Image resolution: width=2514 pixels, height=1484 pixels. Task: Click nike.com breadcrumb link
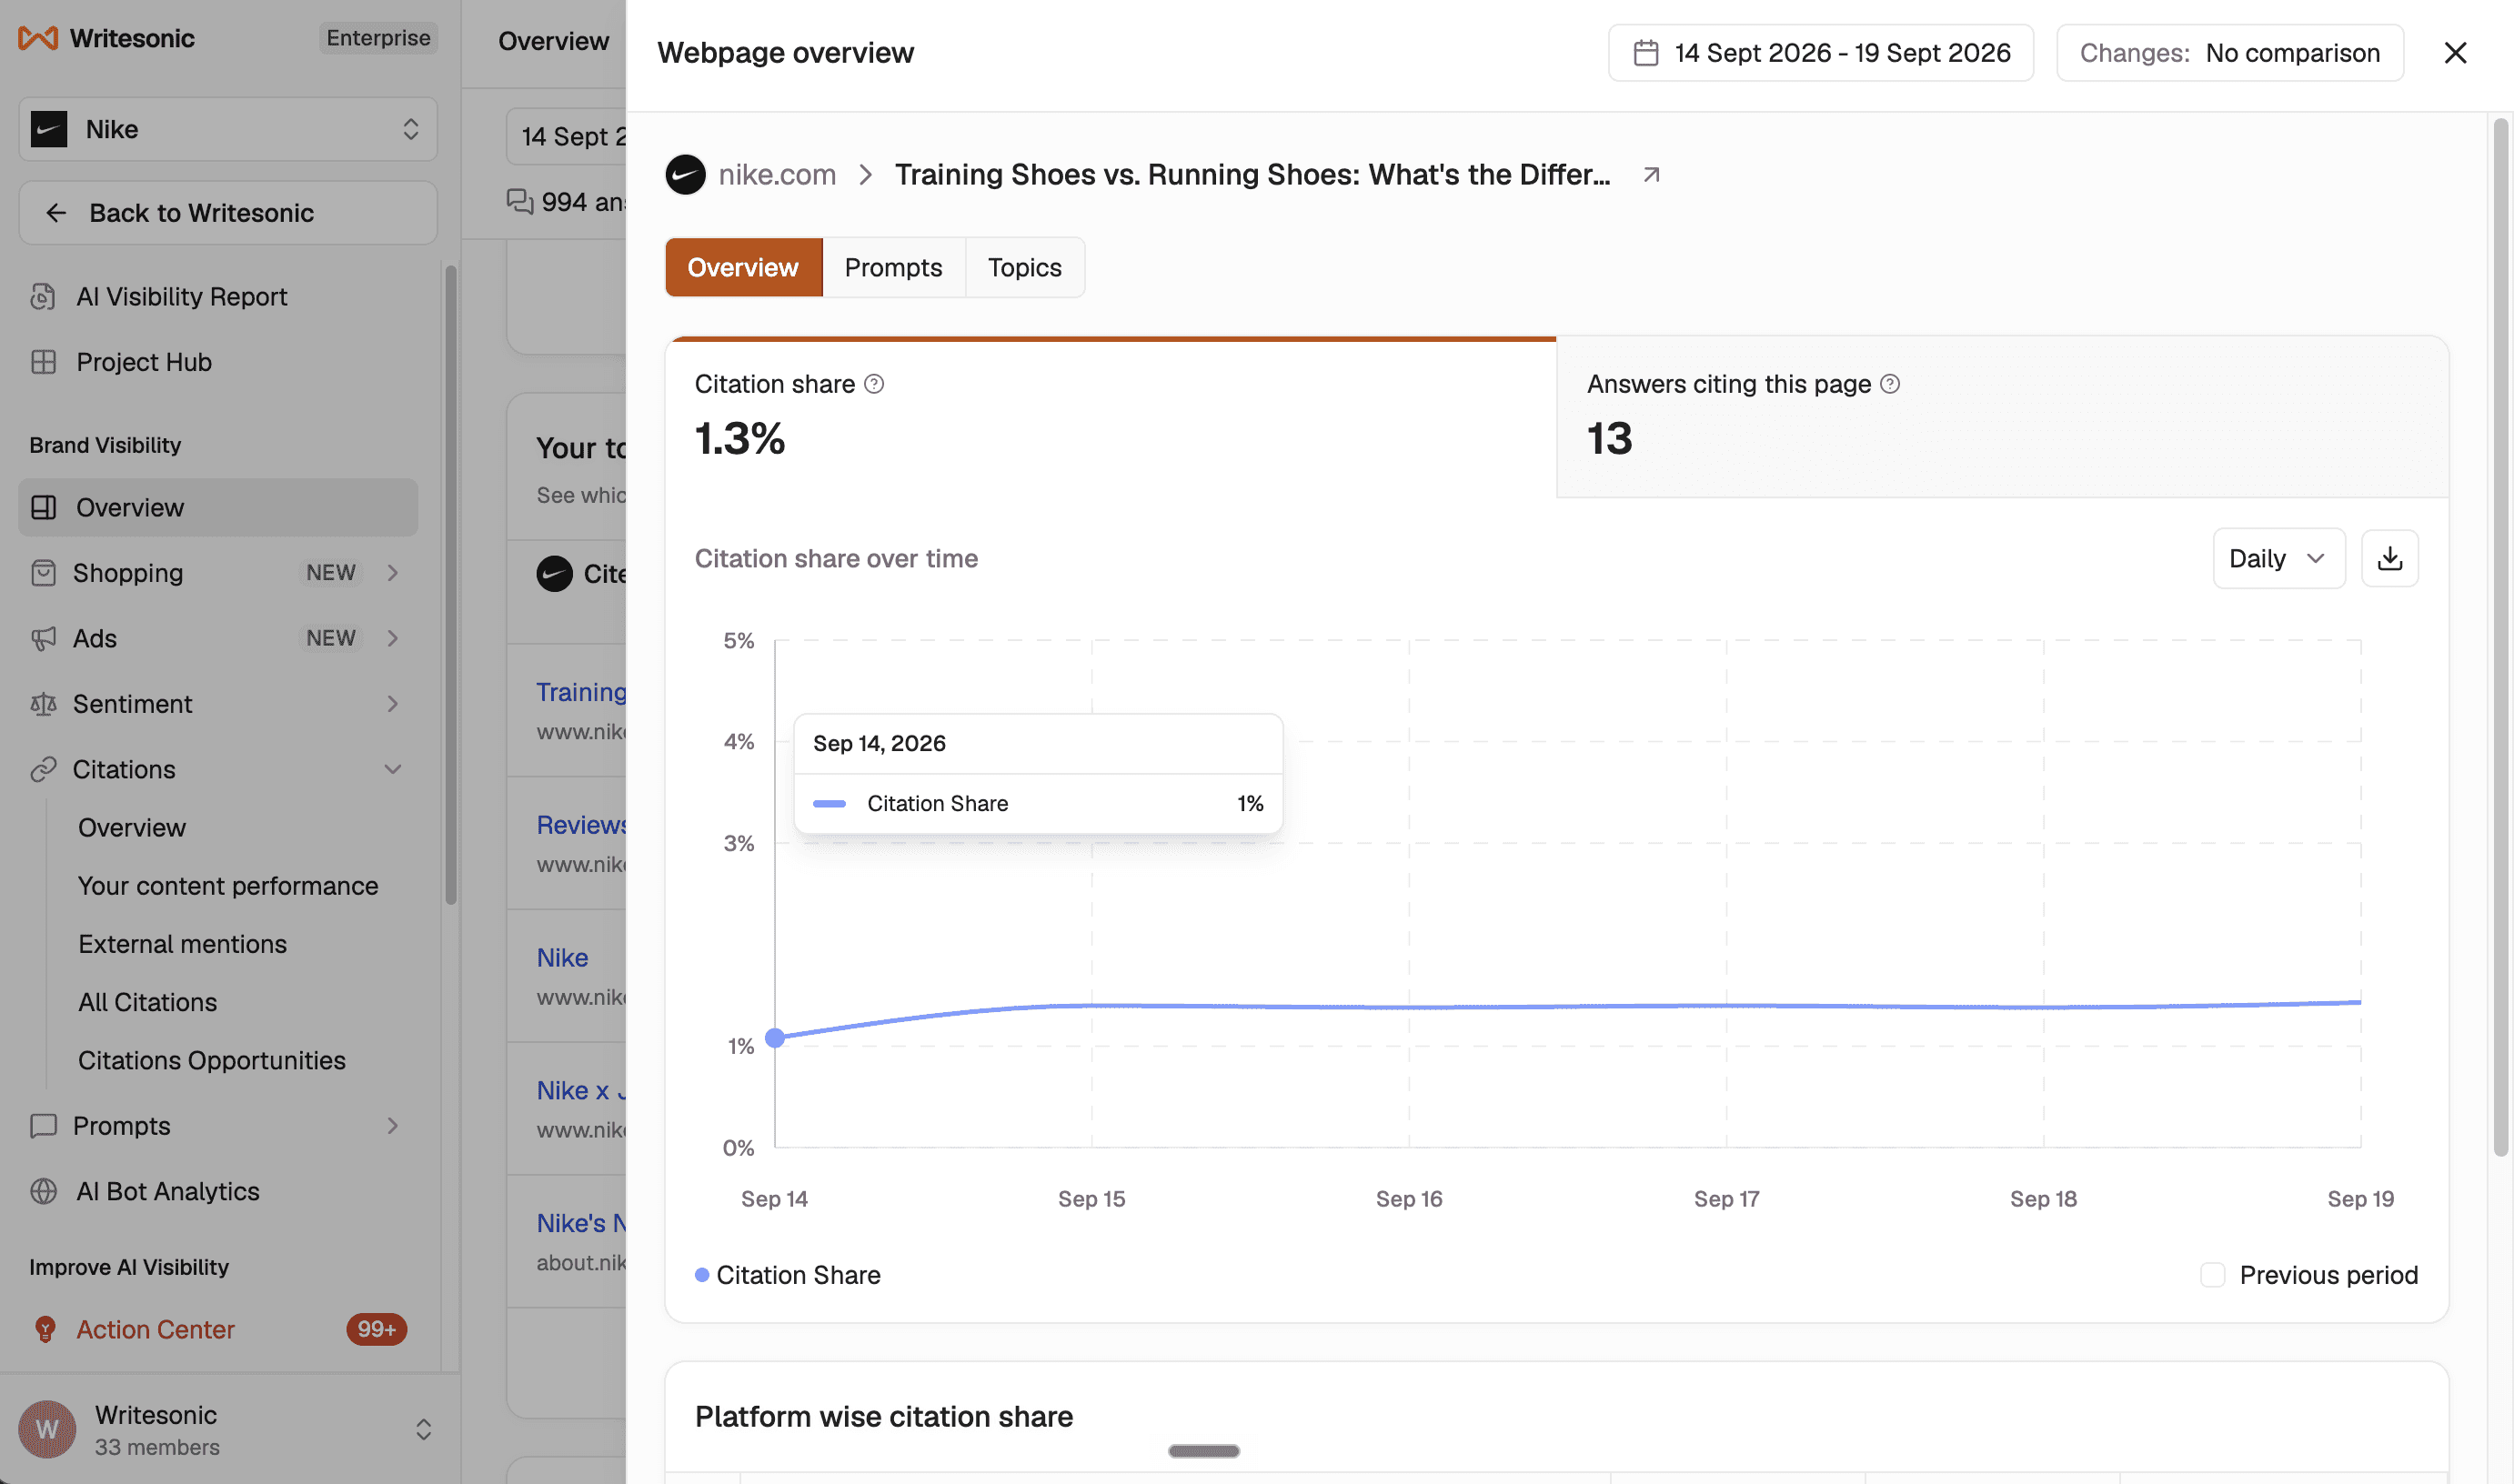[x=777, y=175]
